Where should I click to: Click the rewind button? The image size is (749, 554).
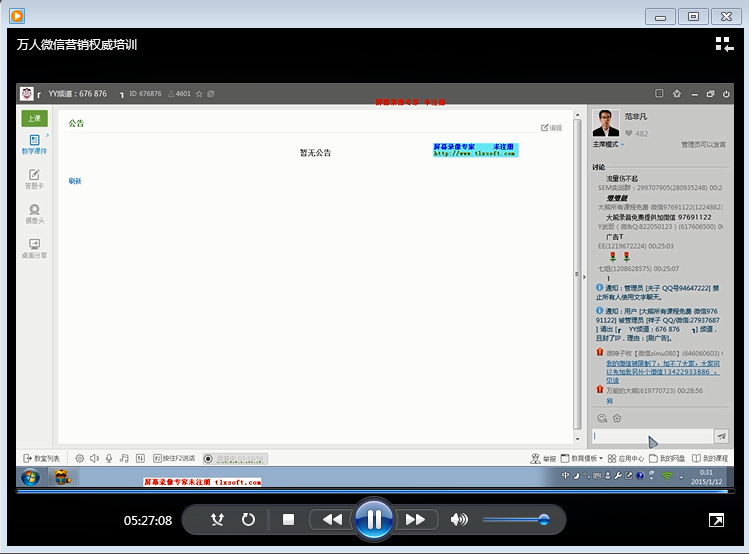click(x=331, y=520)
